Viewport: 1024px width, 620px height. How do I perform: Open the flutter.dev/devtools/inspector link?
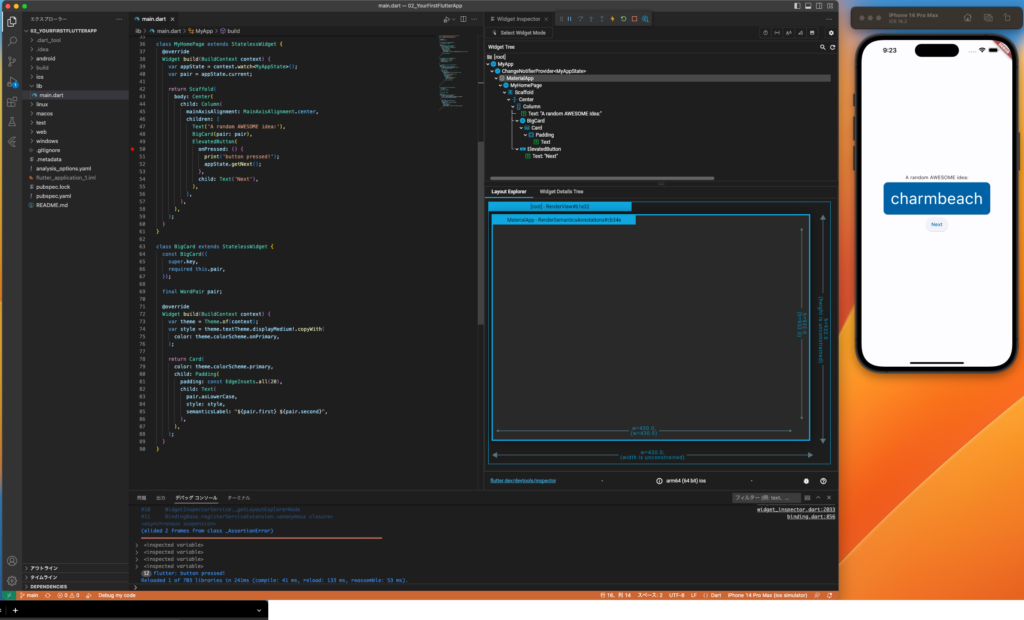(x=523, y=480)
